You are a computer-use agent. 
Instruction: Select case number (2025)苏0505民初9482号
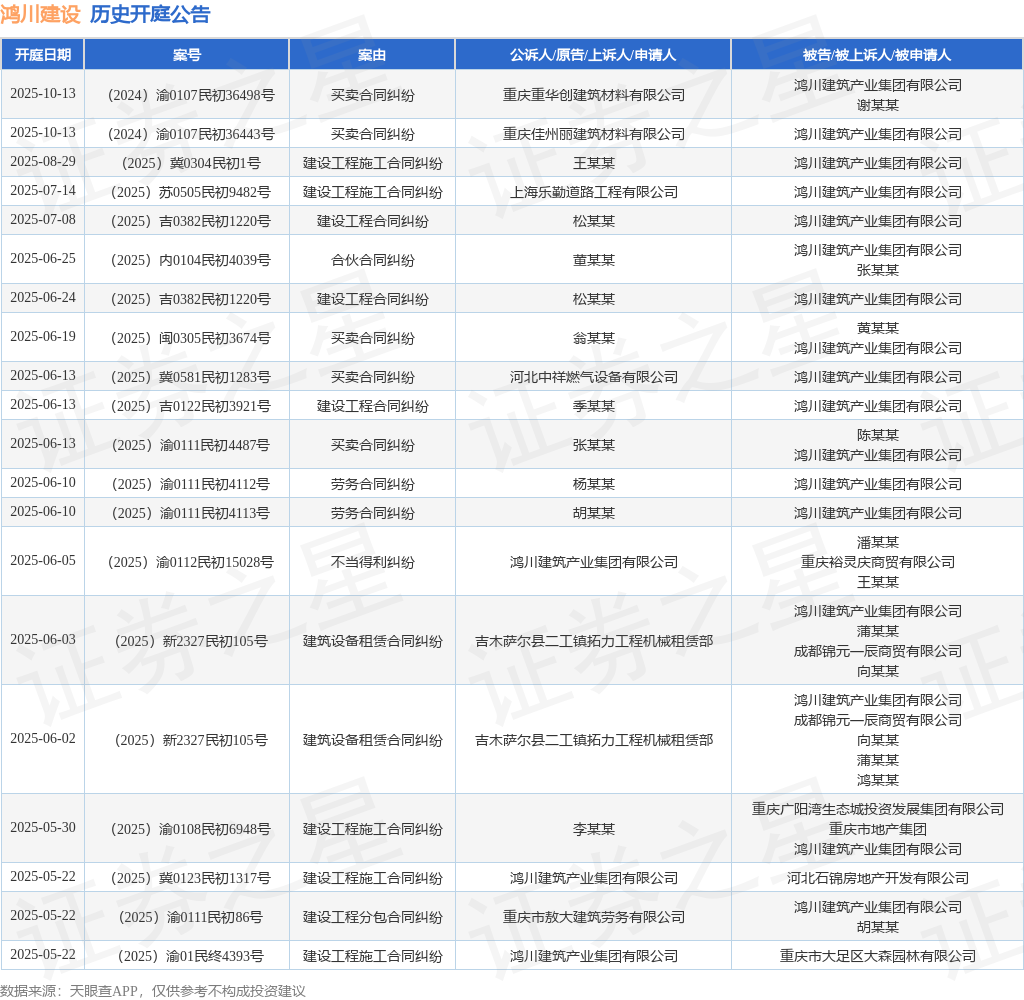point(191,192)
